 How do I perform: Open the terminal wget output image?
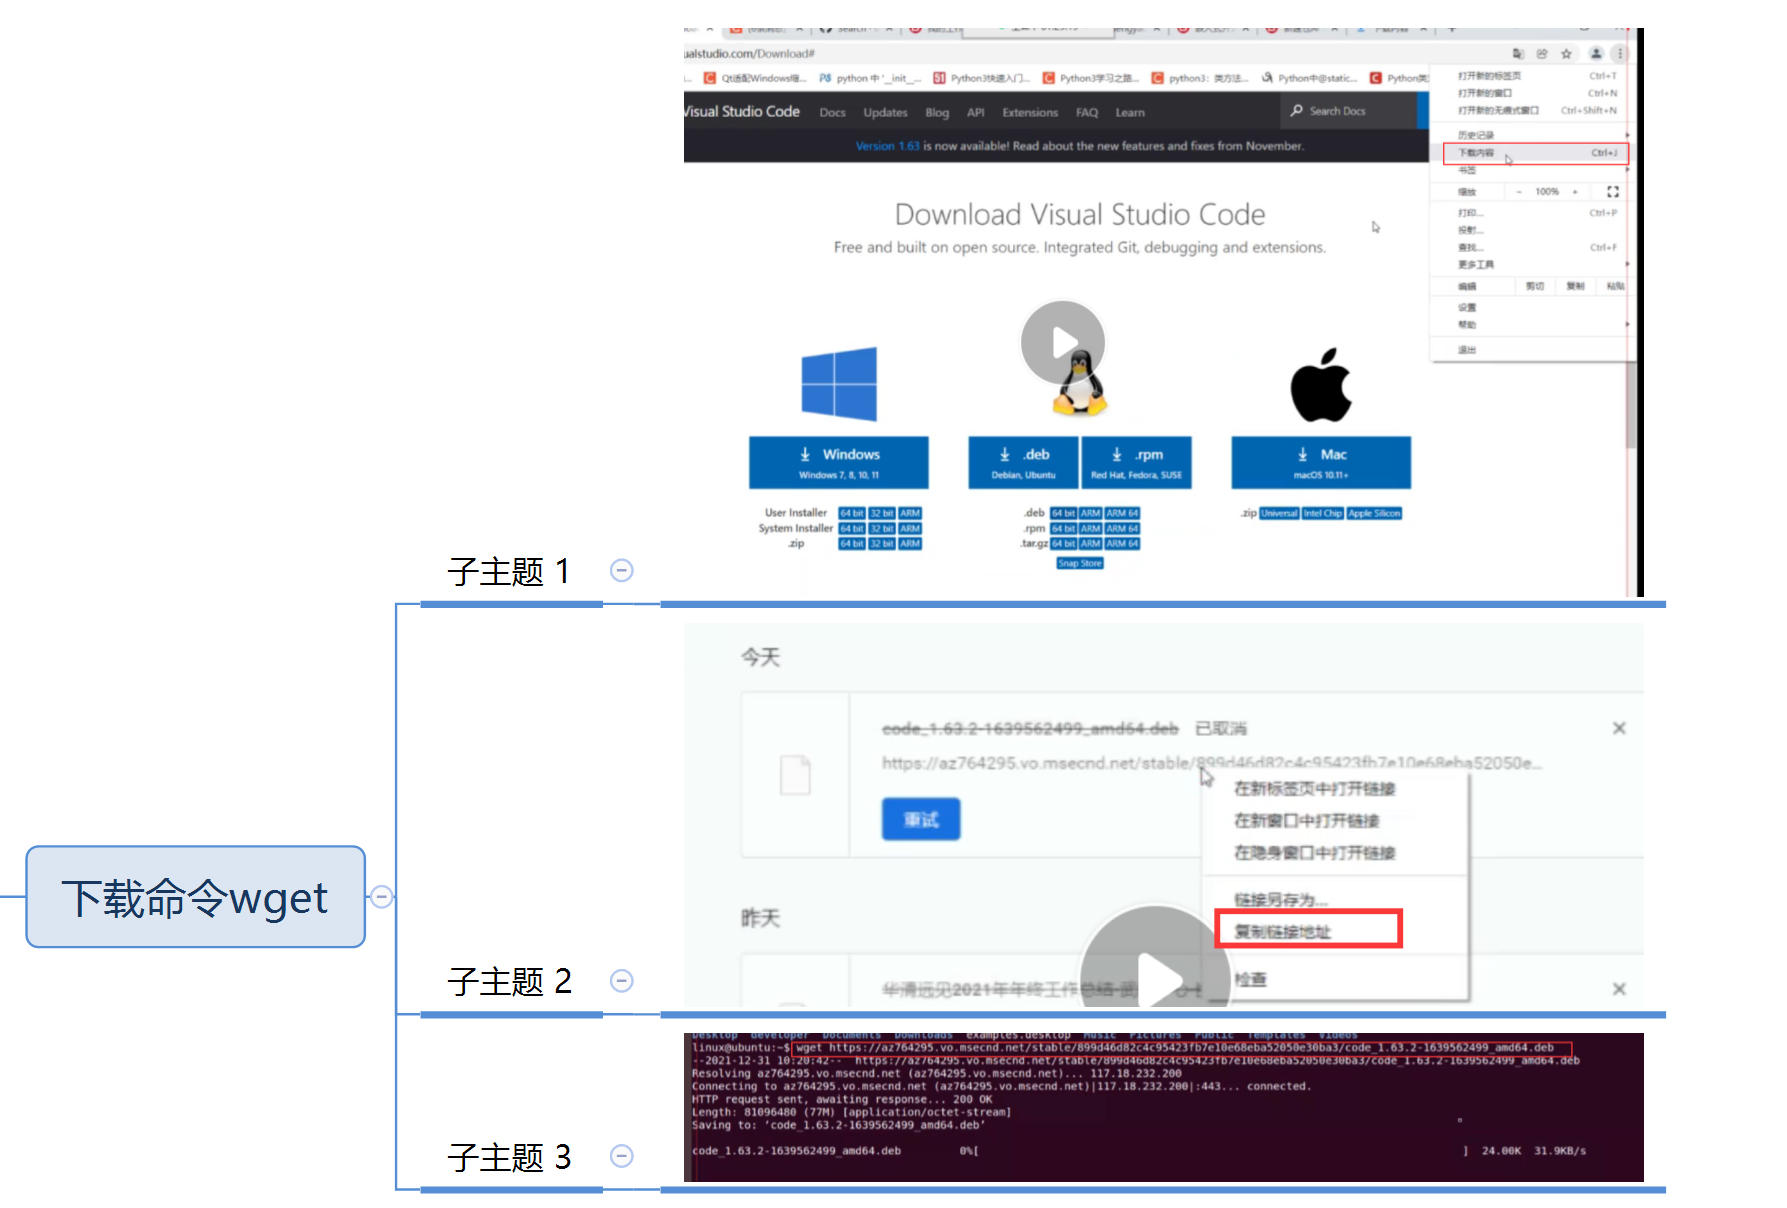pos(1163,1107)
